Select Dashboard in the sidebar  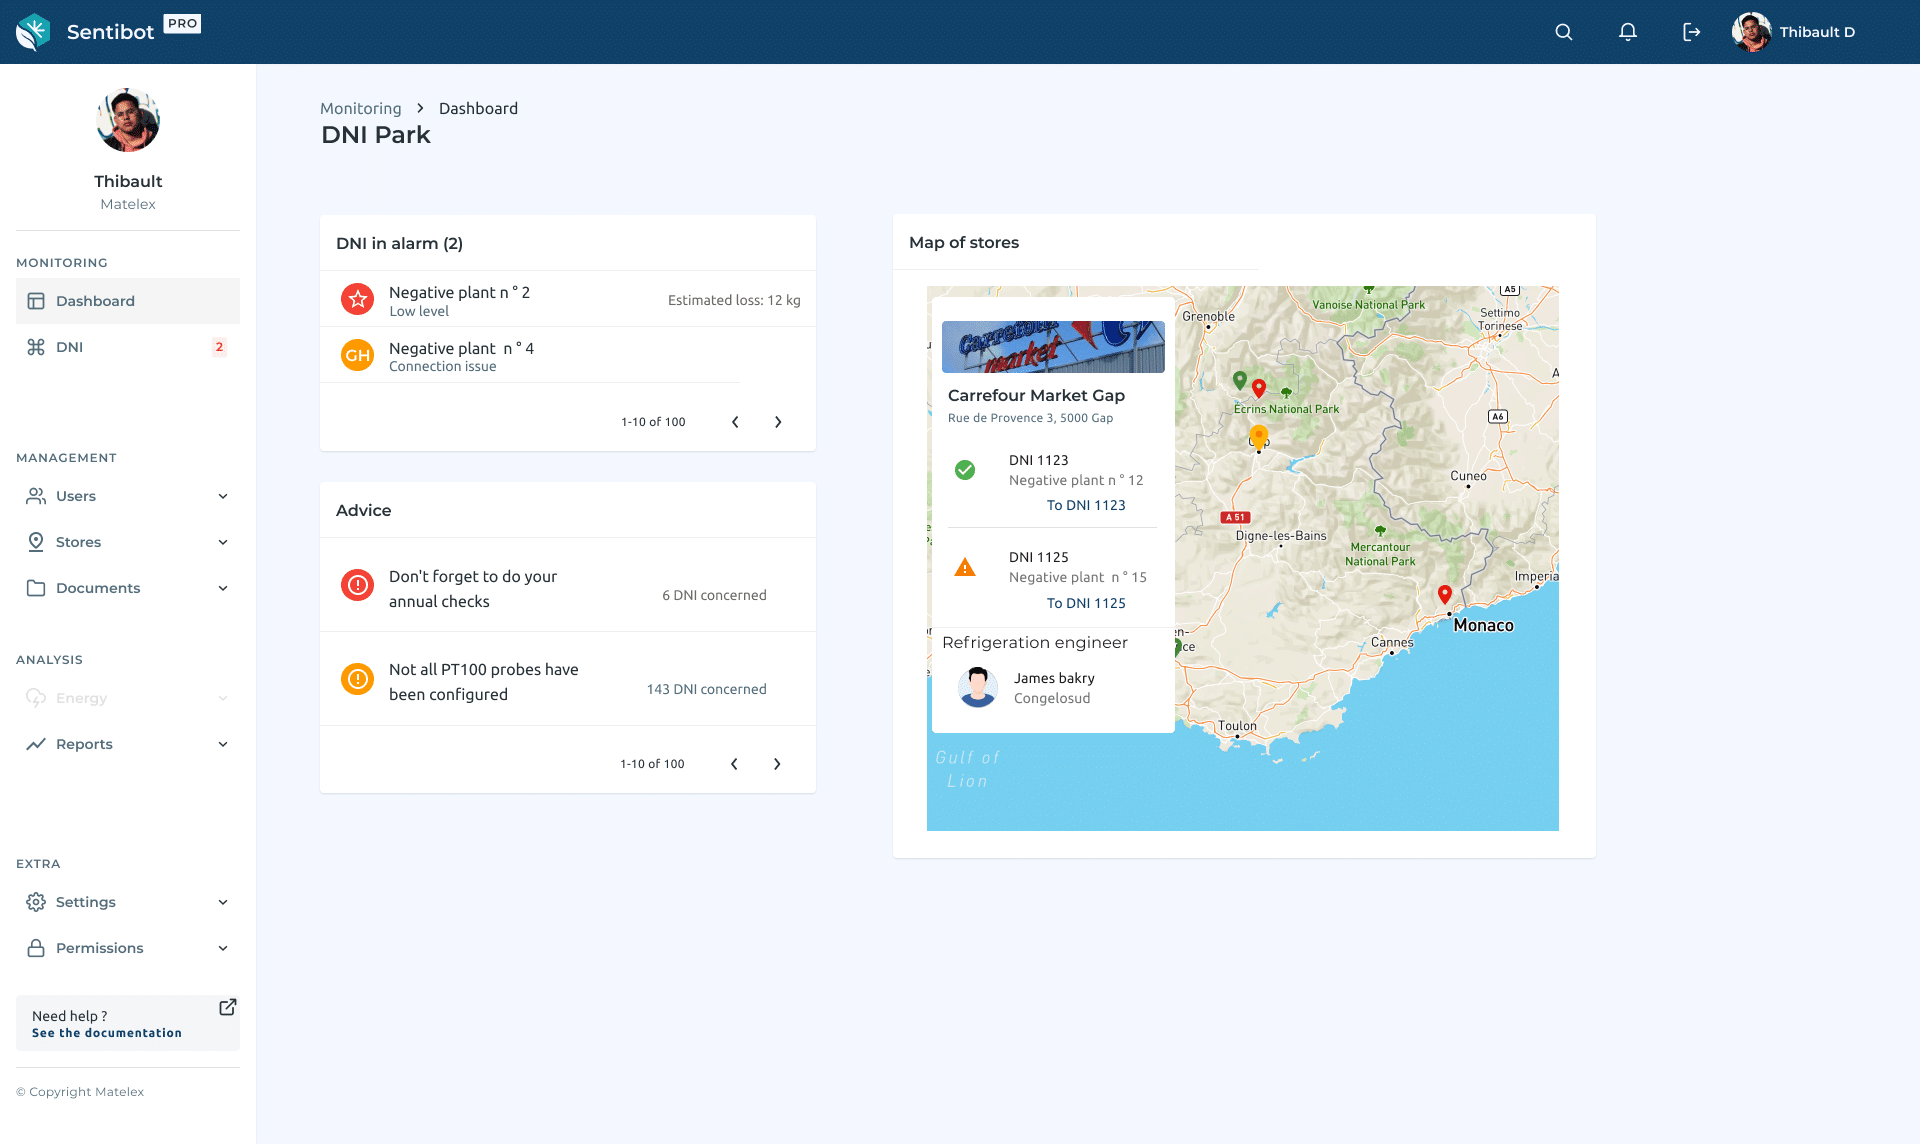coord(95,301)
